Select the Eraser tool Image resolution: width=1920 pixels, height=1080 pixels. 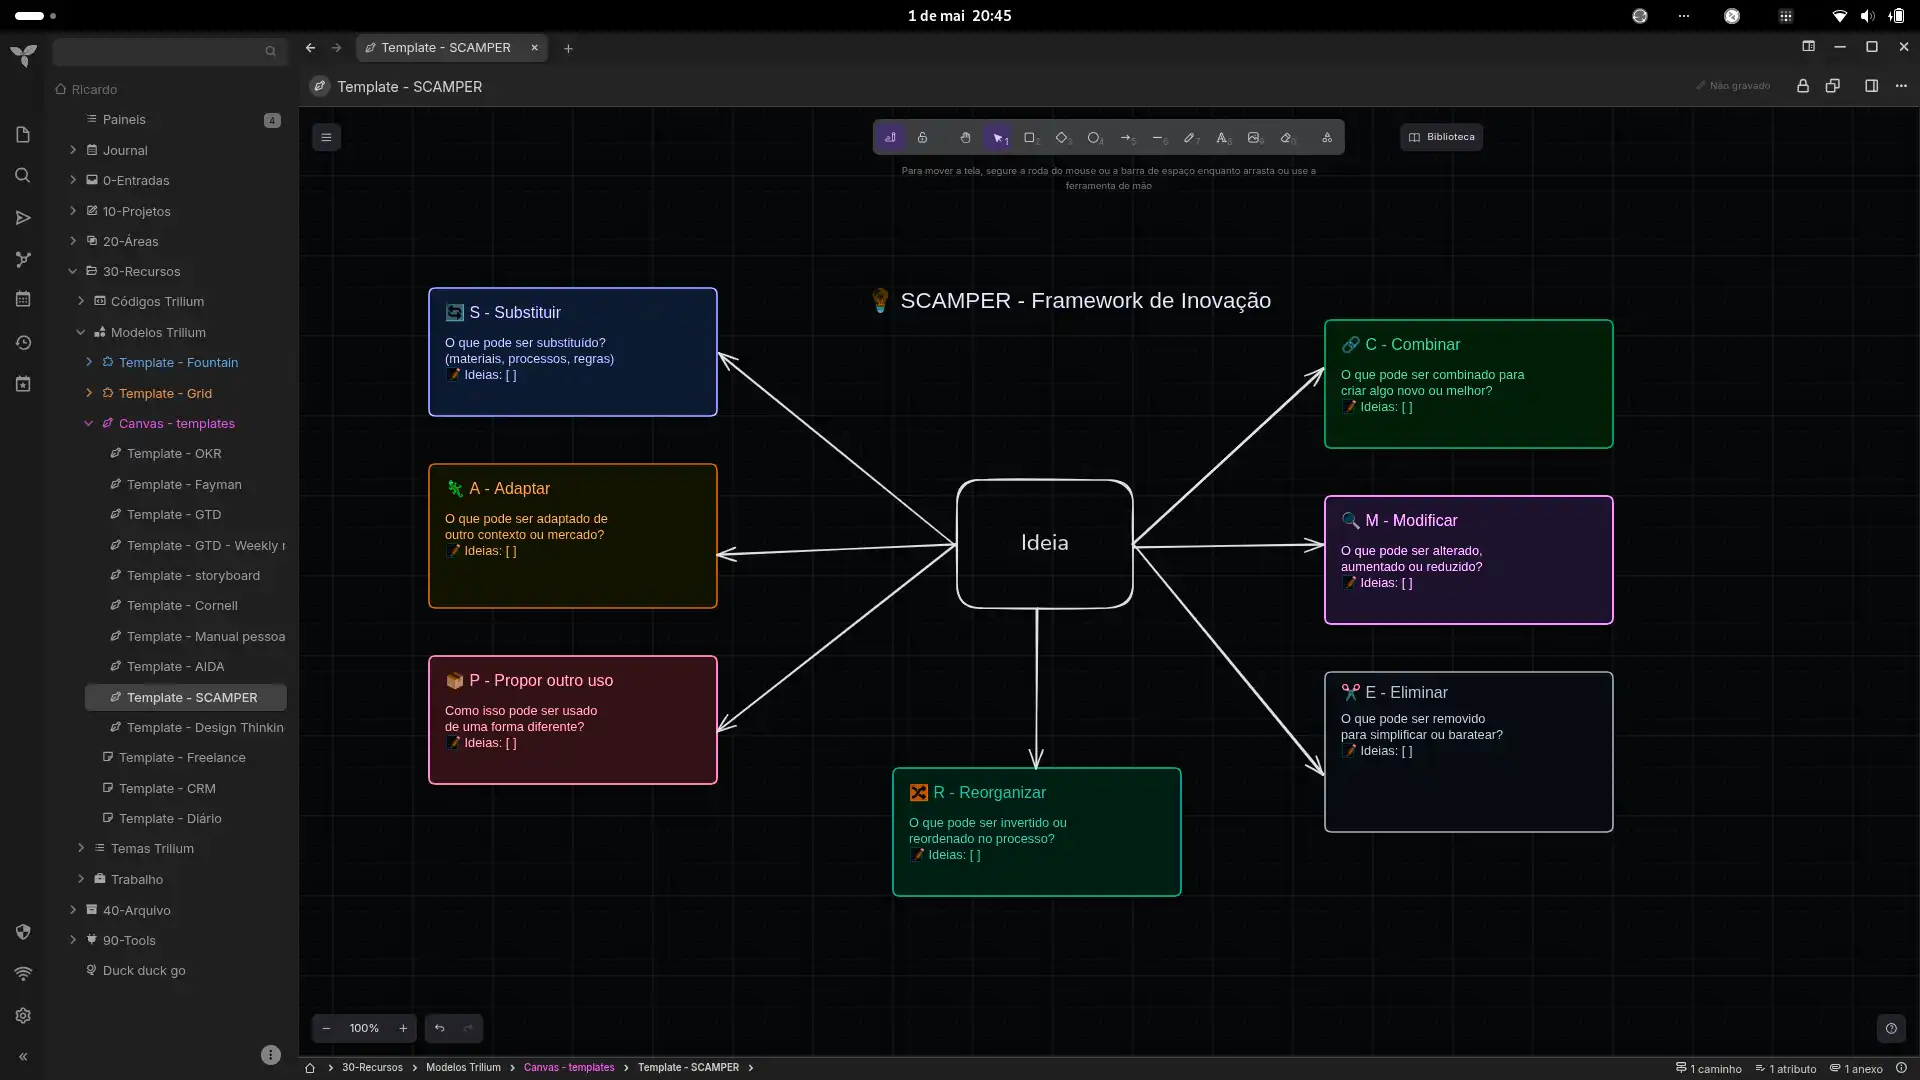[x=1288, y=138]
